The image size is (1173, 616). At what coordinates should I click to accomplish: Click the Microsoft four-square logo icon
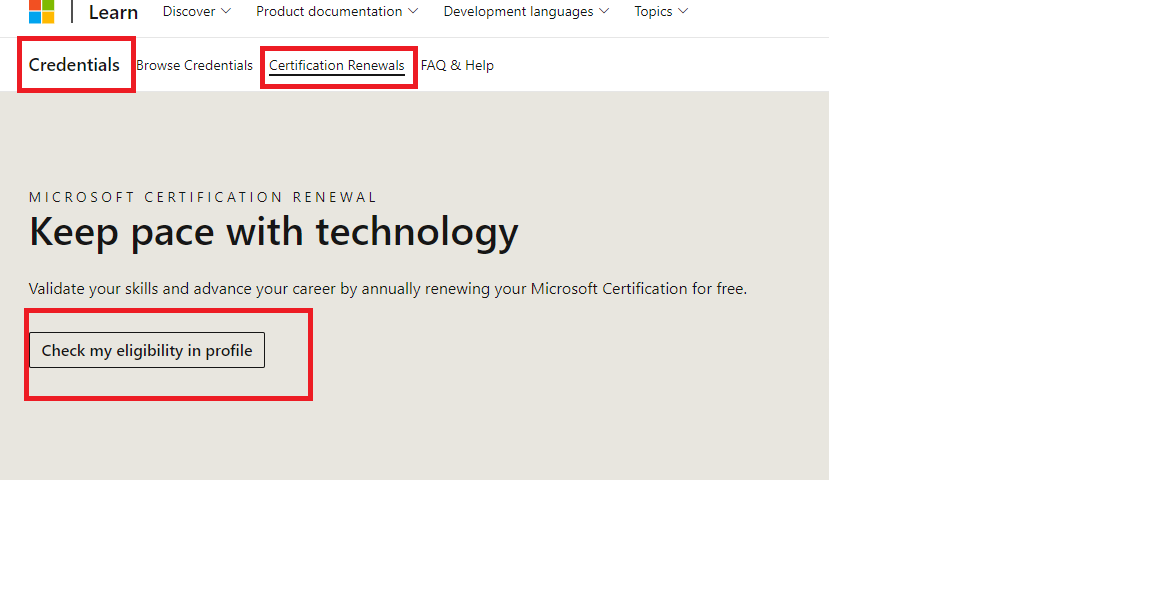click(41, 12)
